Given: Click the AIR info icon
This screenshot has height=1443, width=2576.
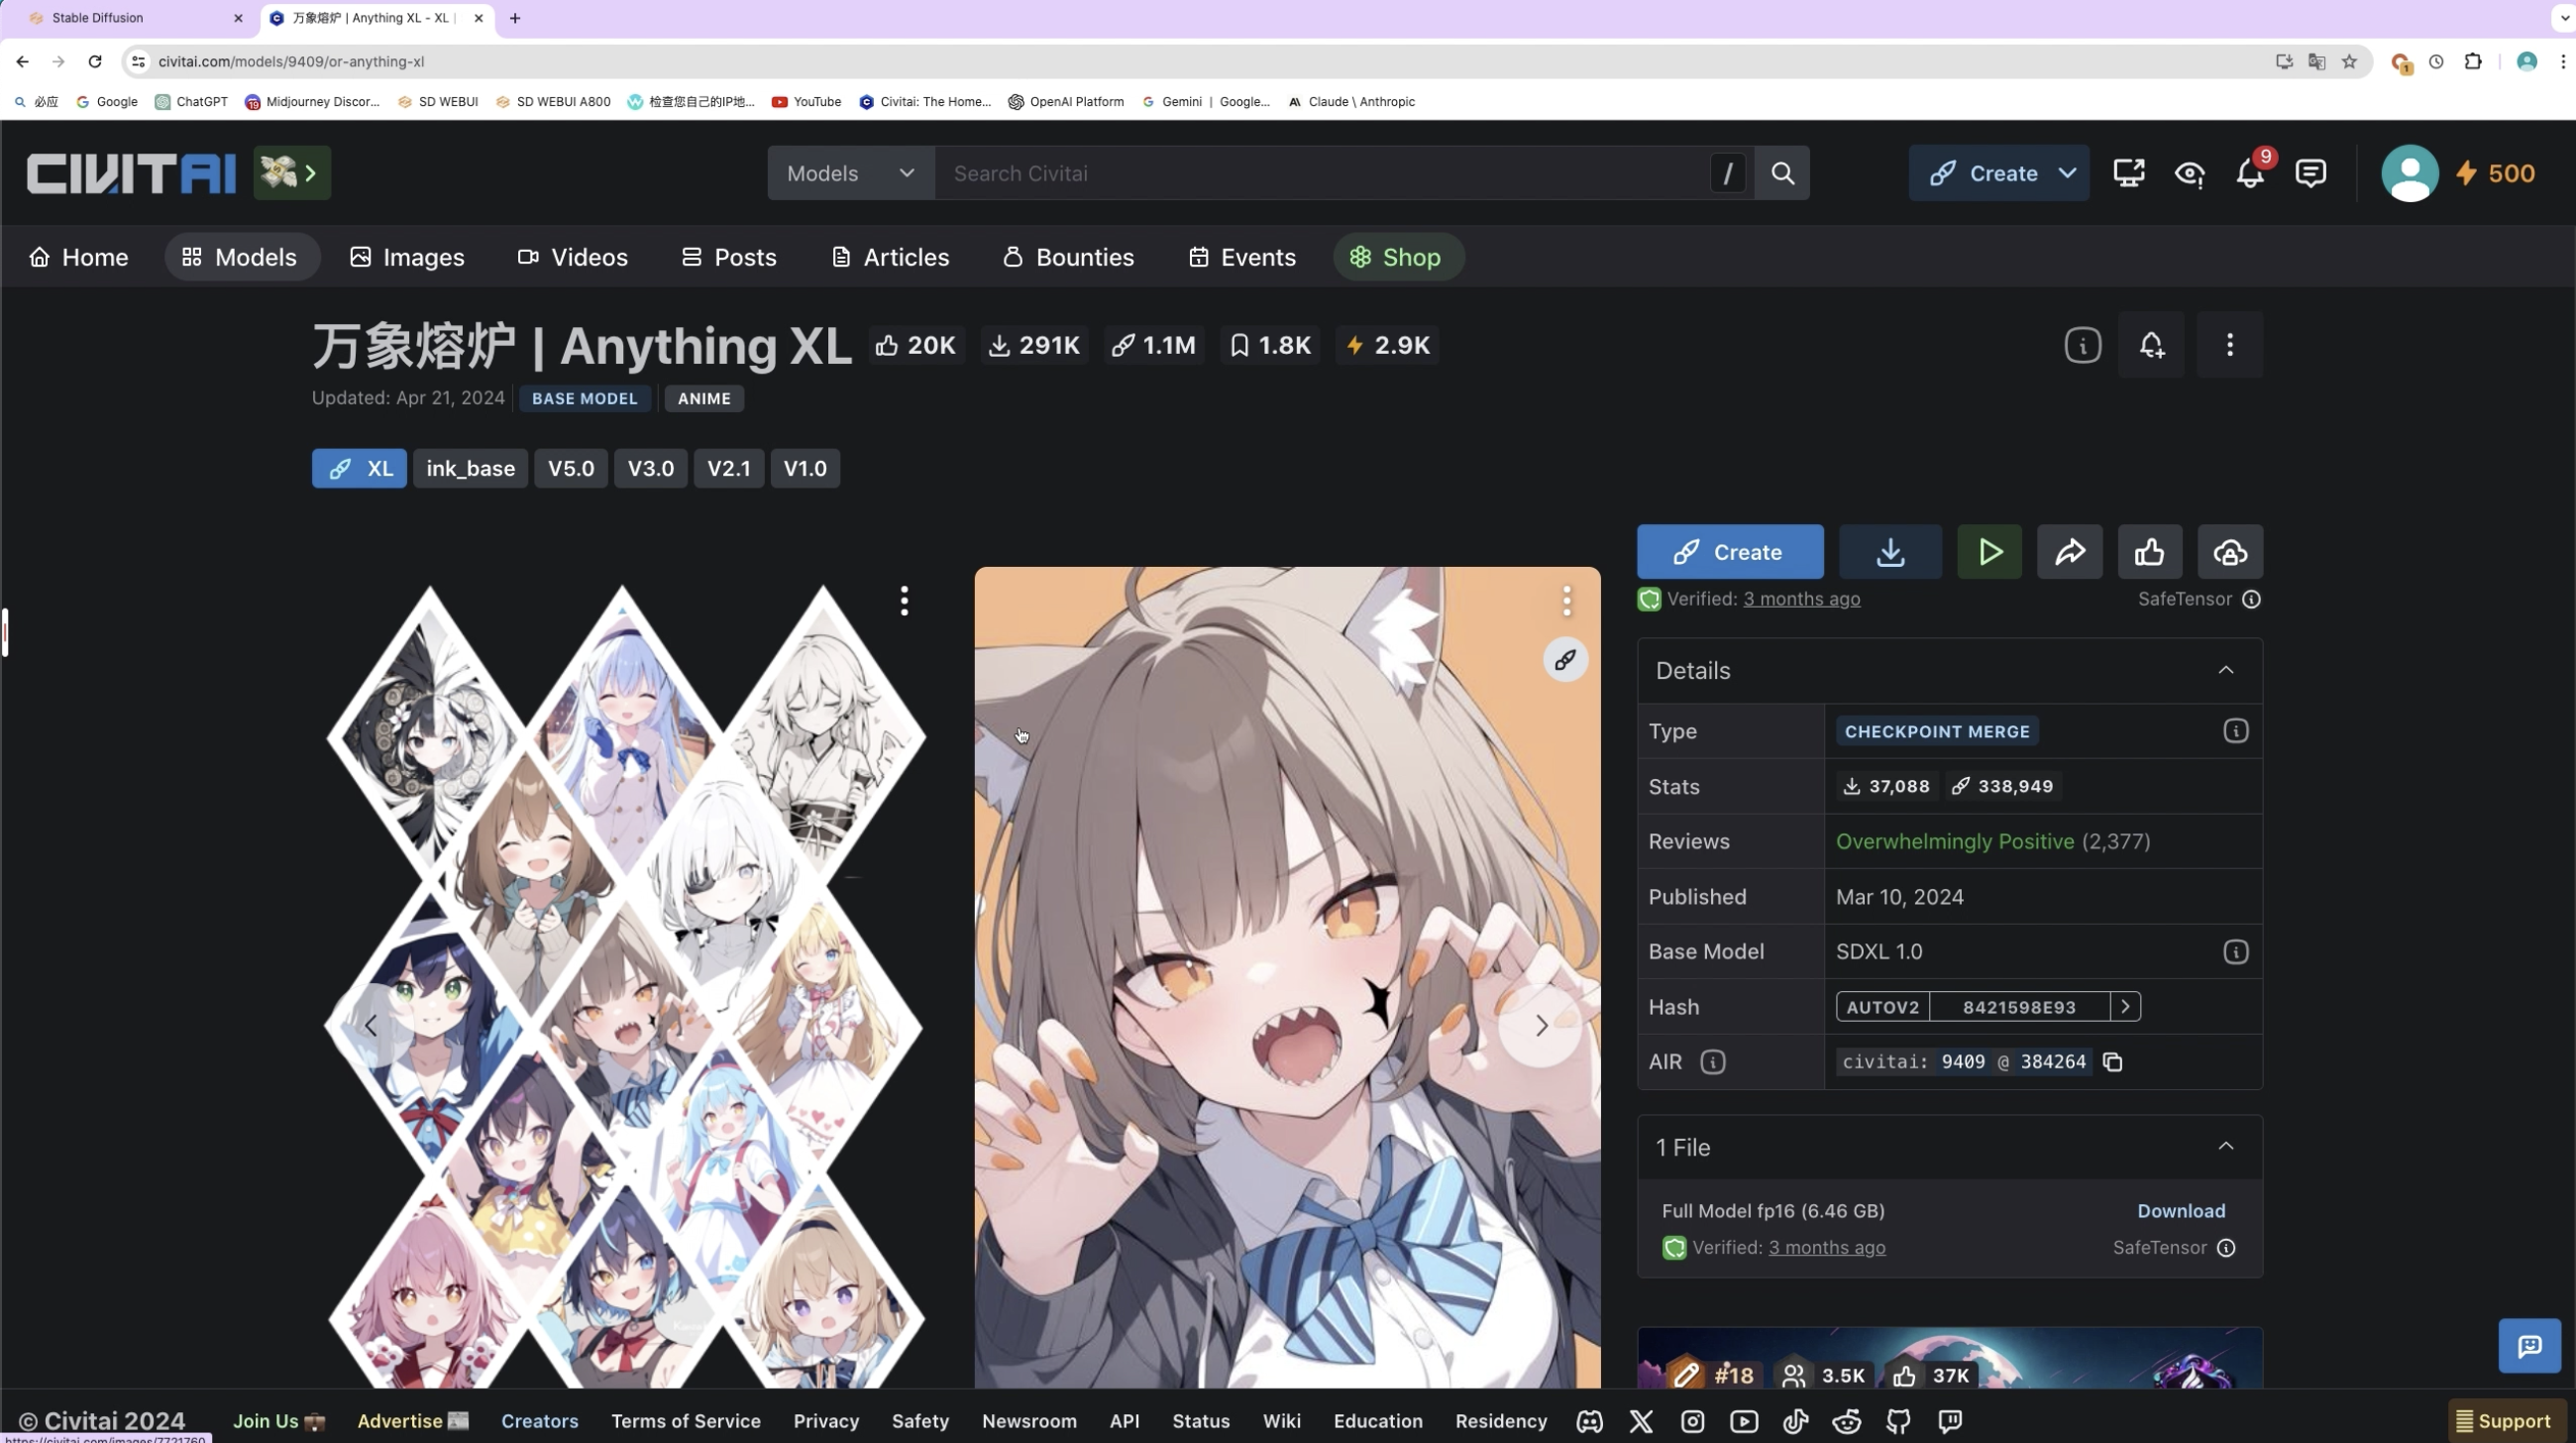Looking at the screenshot, I should pos(1713,1062).
